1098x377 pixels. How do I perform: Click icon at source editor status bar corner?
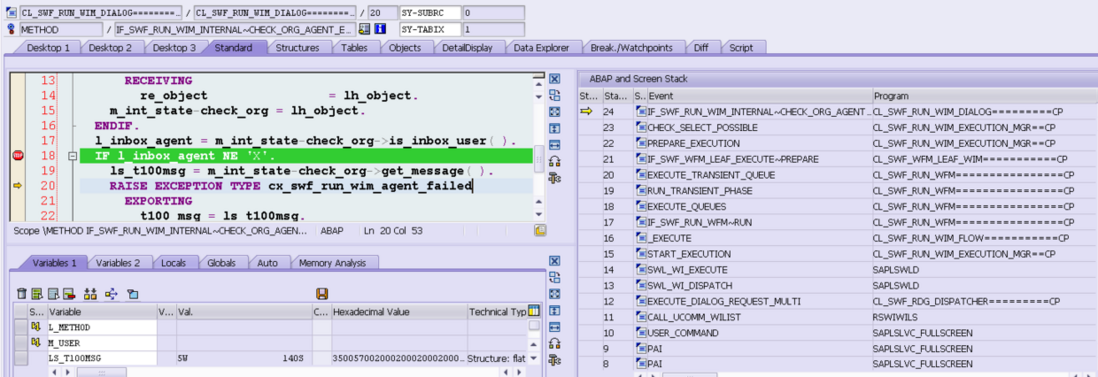coord(539,230)
